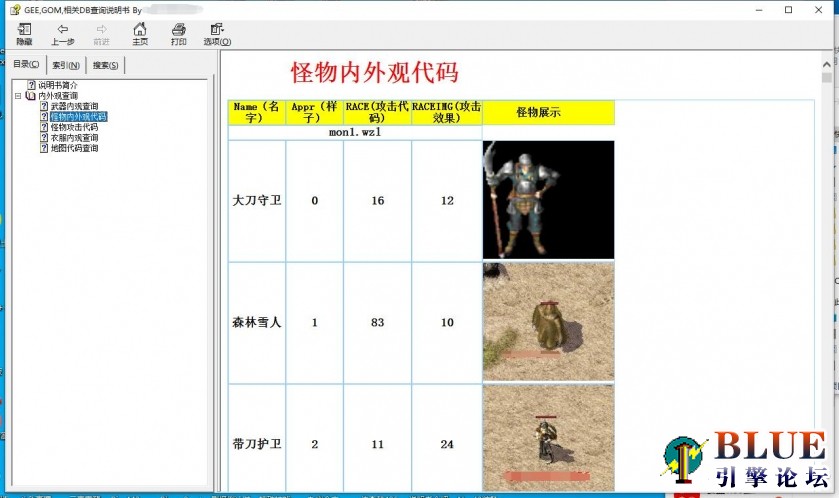
Task: Click the help icon beside 地图代码查询
Action: 44,148
